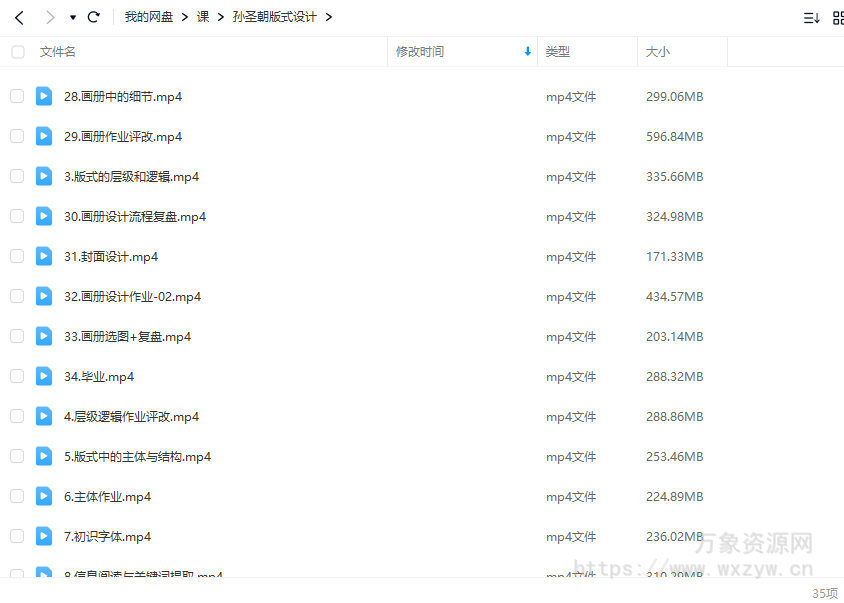Switch to grid view layout
Viewport: 844px width, 603px height.
[838, 16]
